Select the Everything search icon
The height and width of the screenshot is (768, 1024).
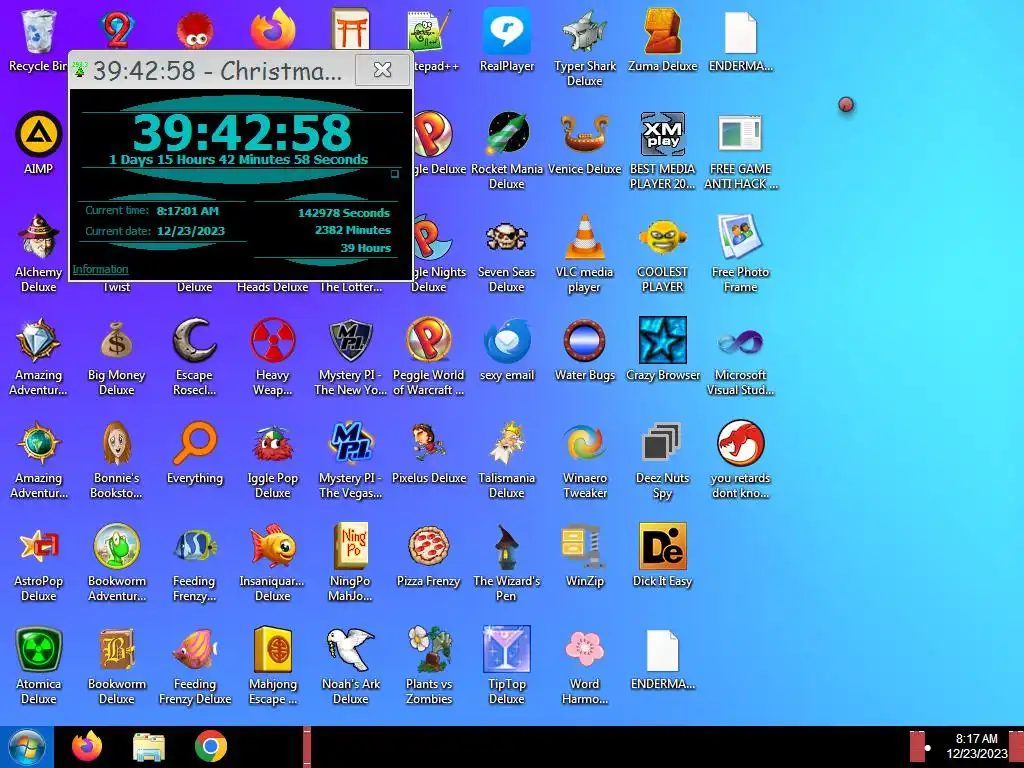click(195, 443)
